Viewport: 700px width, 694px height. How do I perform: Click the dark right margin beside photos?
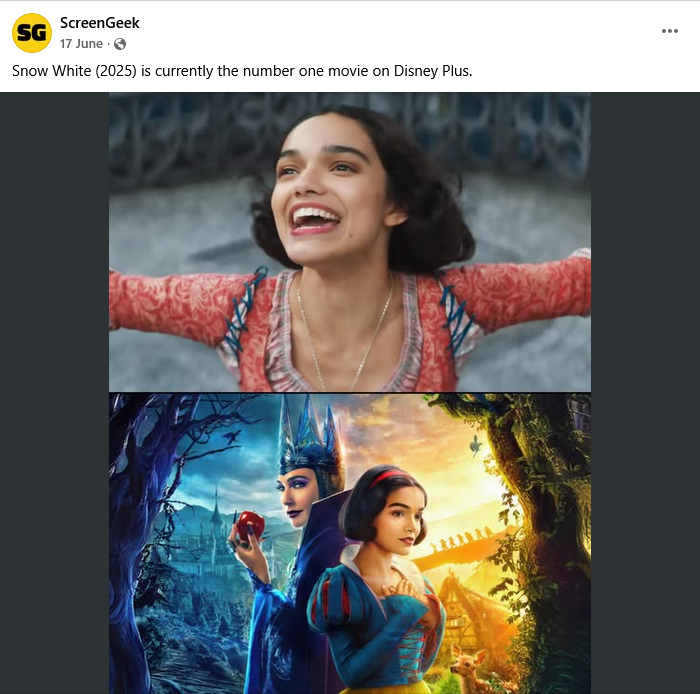(646, 393)
